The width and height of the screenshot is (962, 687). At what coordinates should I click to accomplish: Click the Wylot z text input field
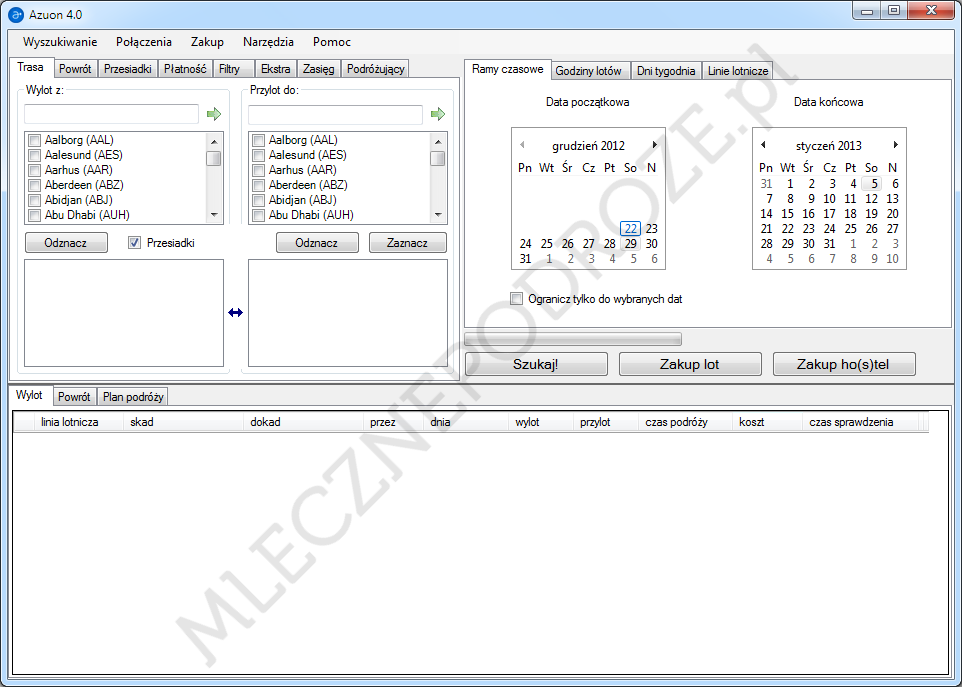coord(111,115)
